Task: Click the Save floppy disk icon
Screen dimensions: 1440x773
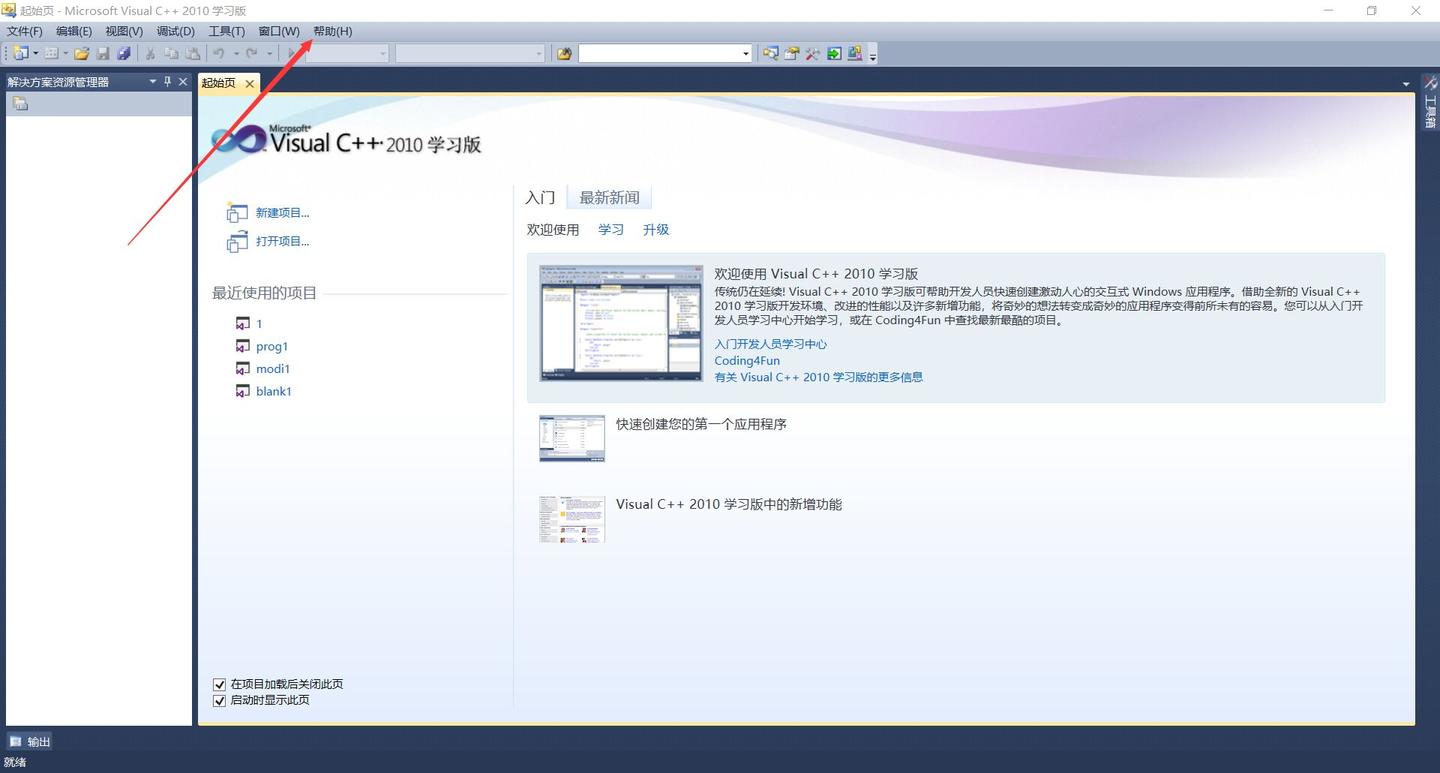Action: click(103, 53)
